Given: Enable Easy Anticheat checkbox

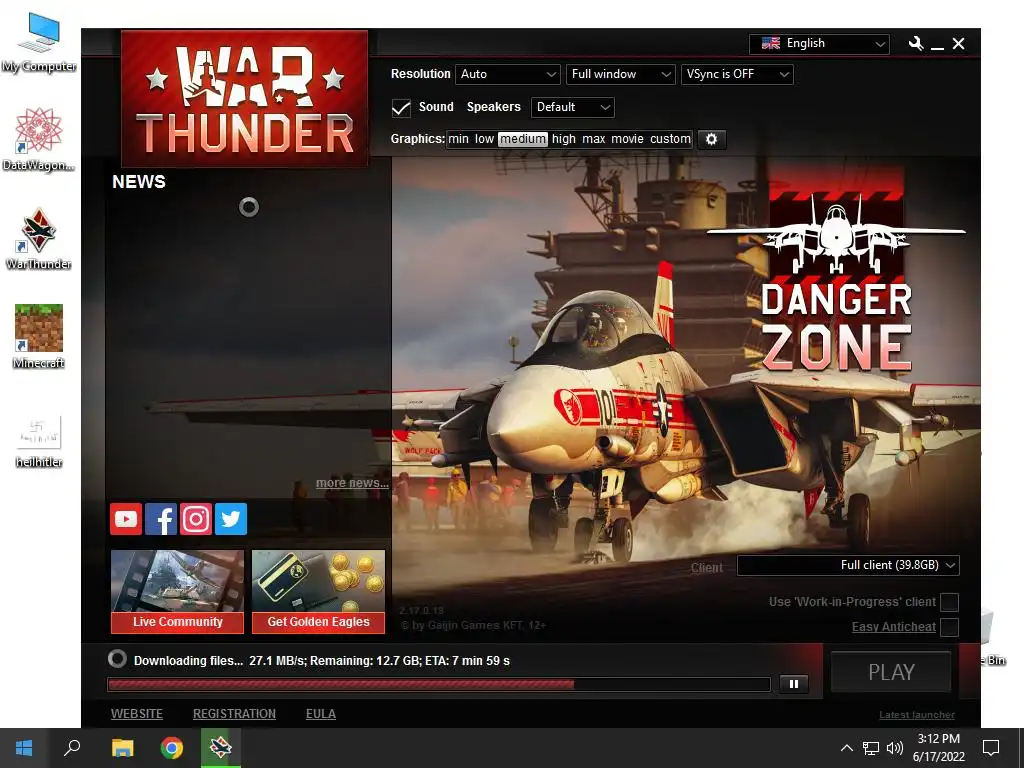Looking at the screenshot, I should tap(949, 627).
